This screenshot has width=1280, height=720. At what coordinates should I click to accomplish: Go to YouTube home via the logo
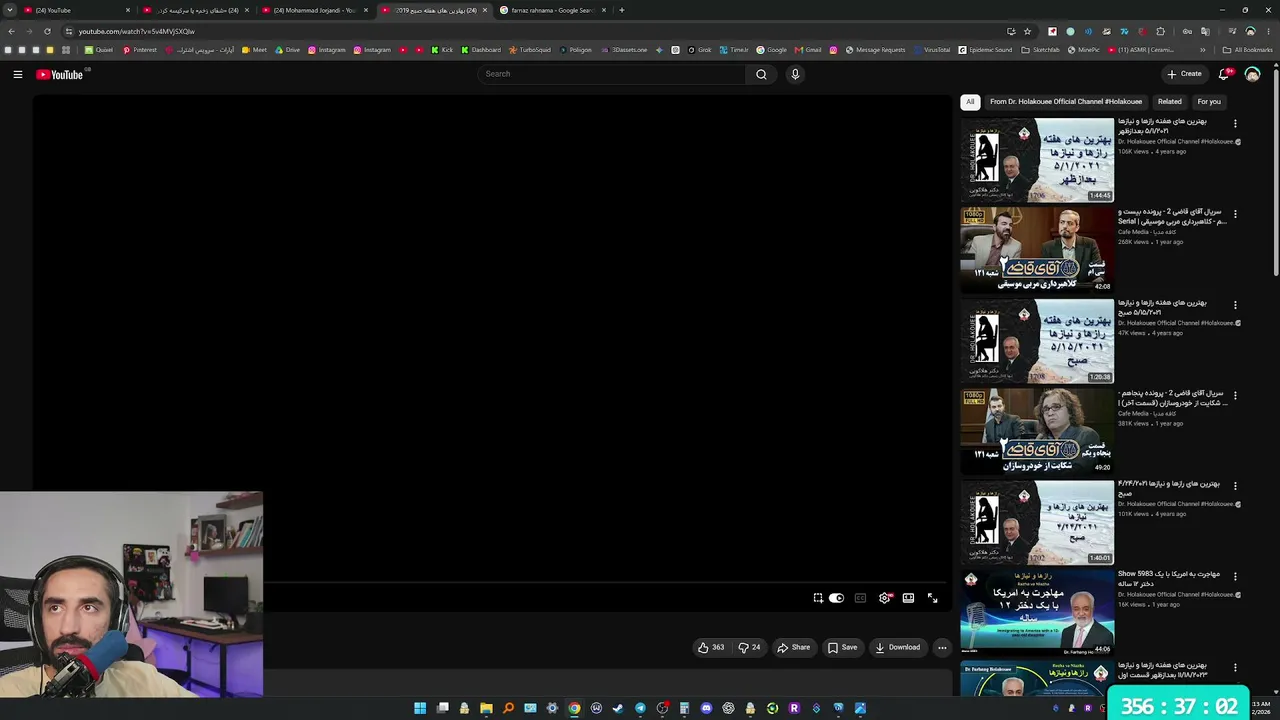tap(60, 74)
